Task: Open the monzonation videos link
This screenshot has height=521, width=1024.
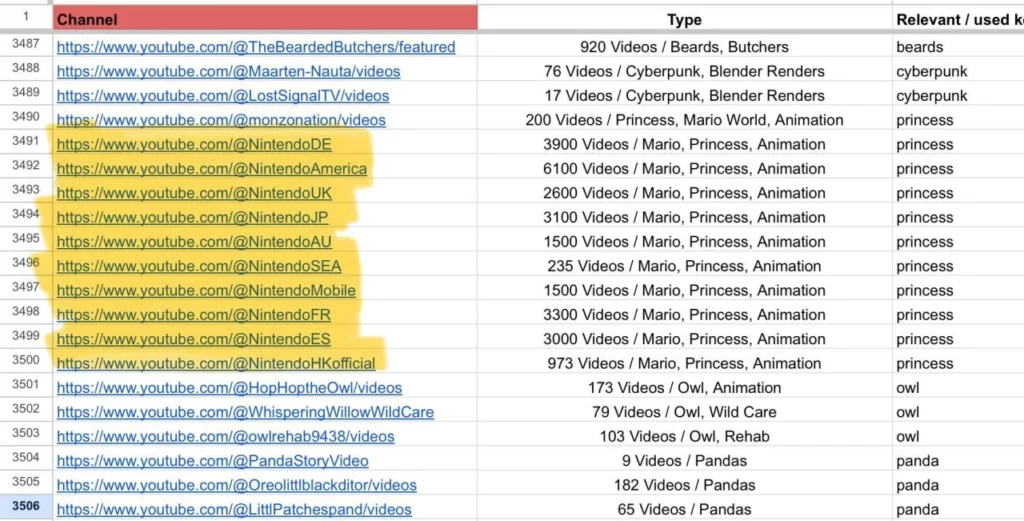Action: click(x=221, y=120)
